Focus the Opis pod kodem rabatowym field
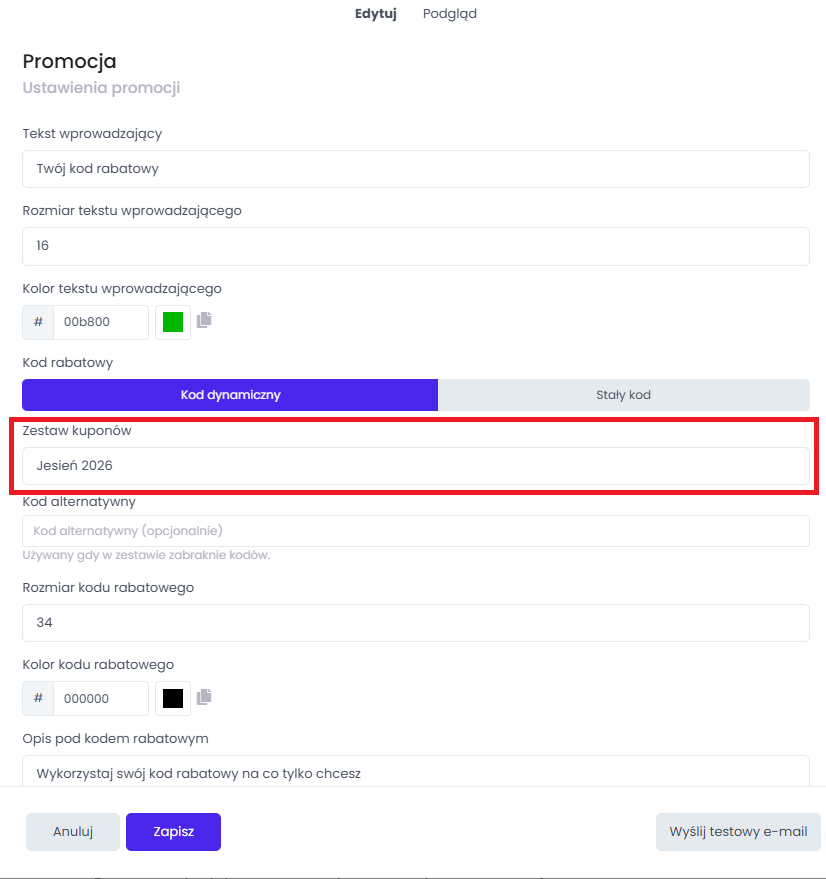This screenshot has height=879, width=826. coord(416,771)
